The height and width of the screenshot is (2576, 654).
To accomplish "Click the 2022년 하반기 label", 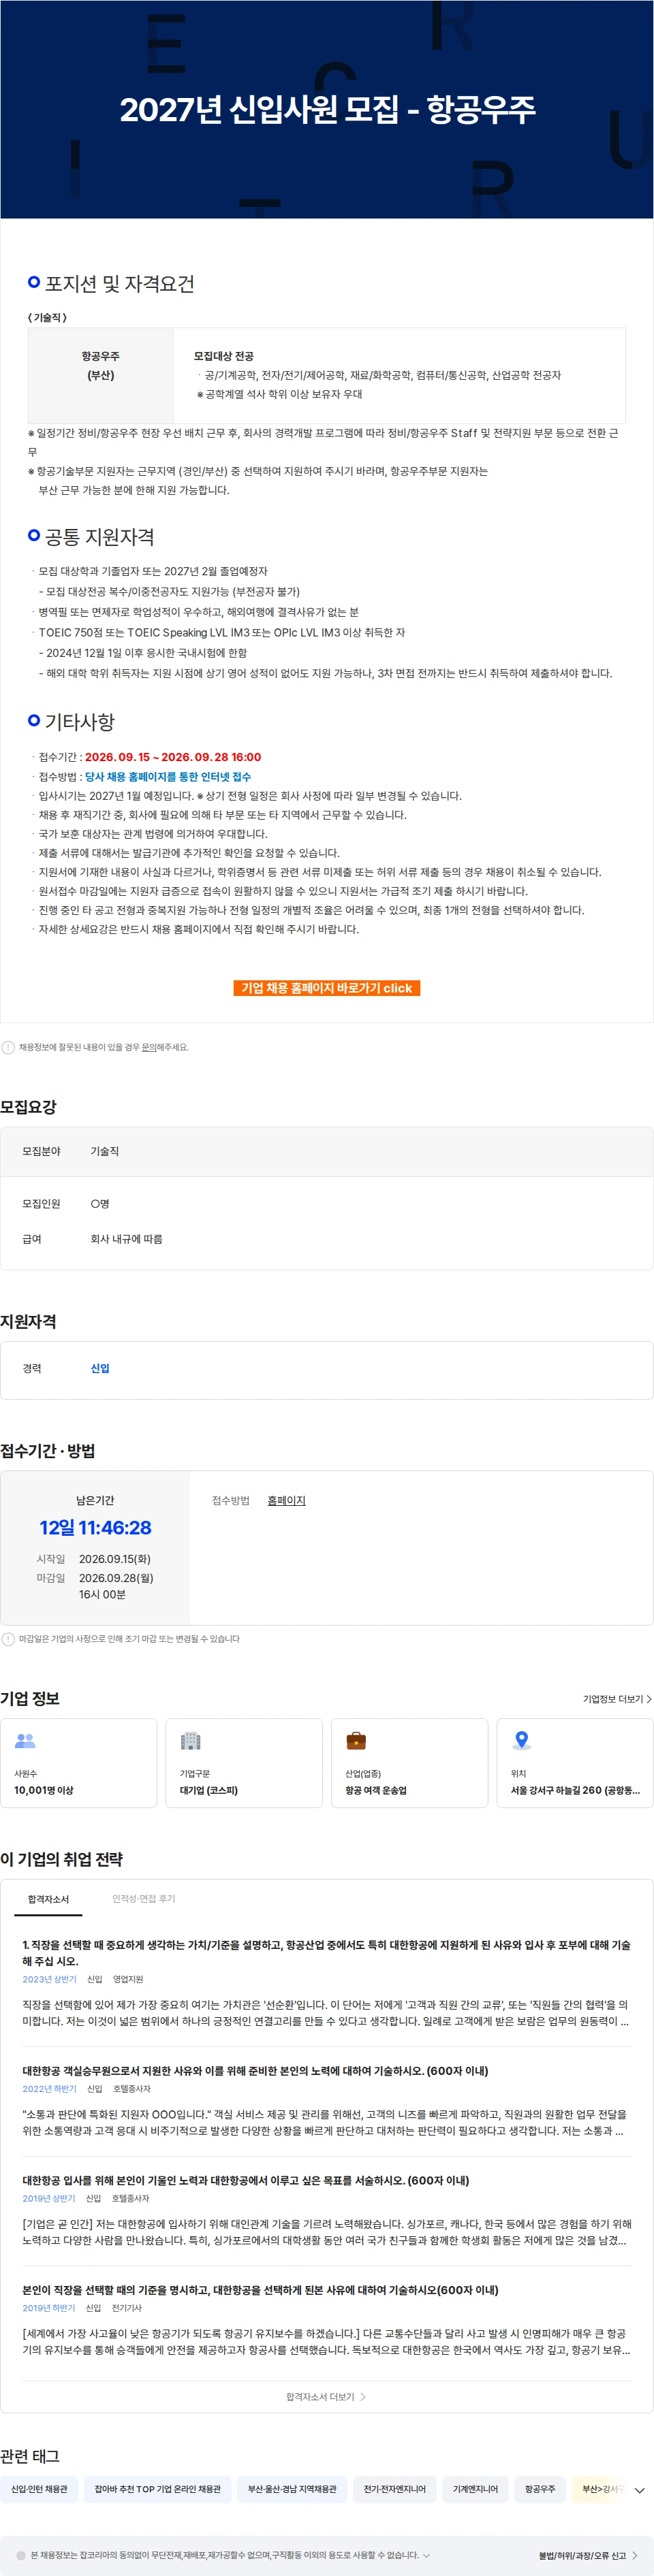I will [x=49, y=2089].
